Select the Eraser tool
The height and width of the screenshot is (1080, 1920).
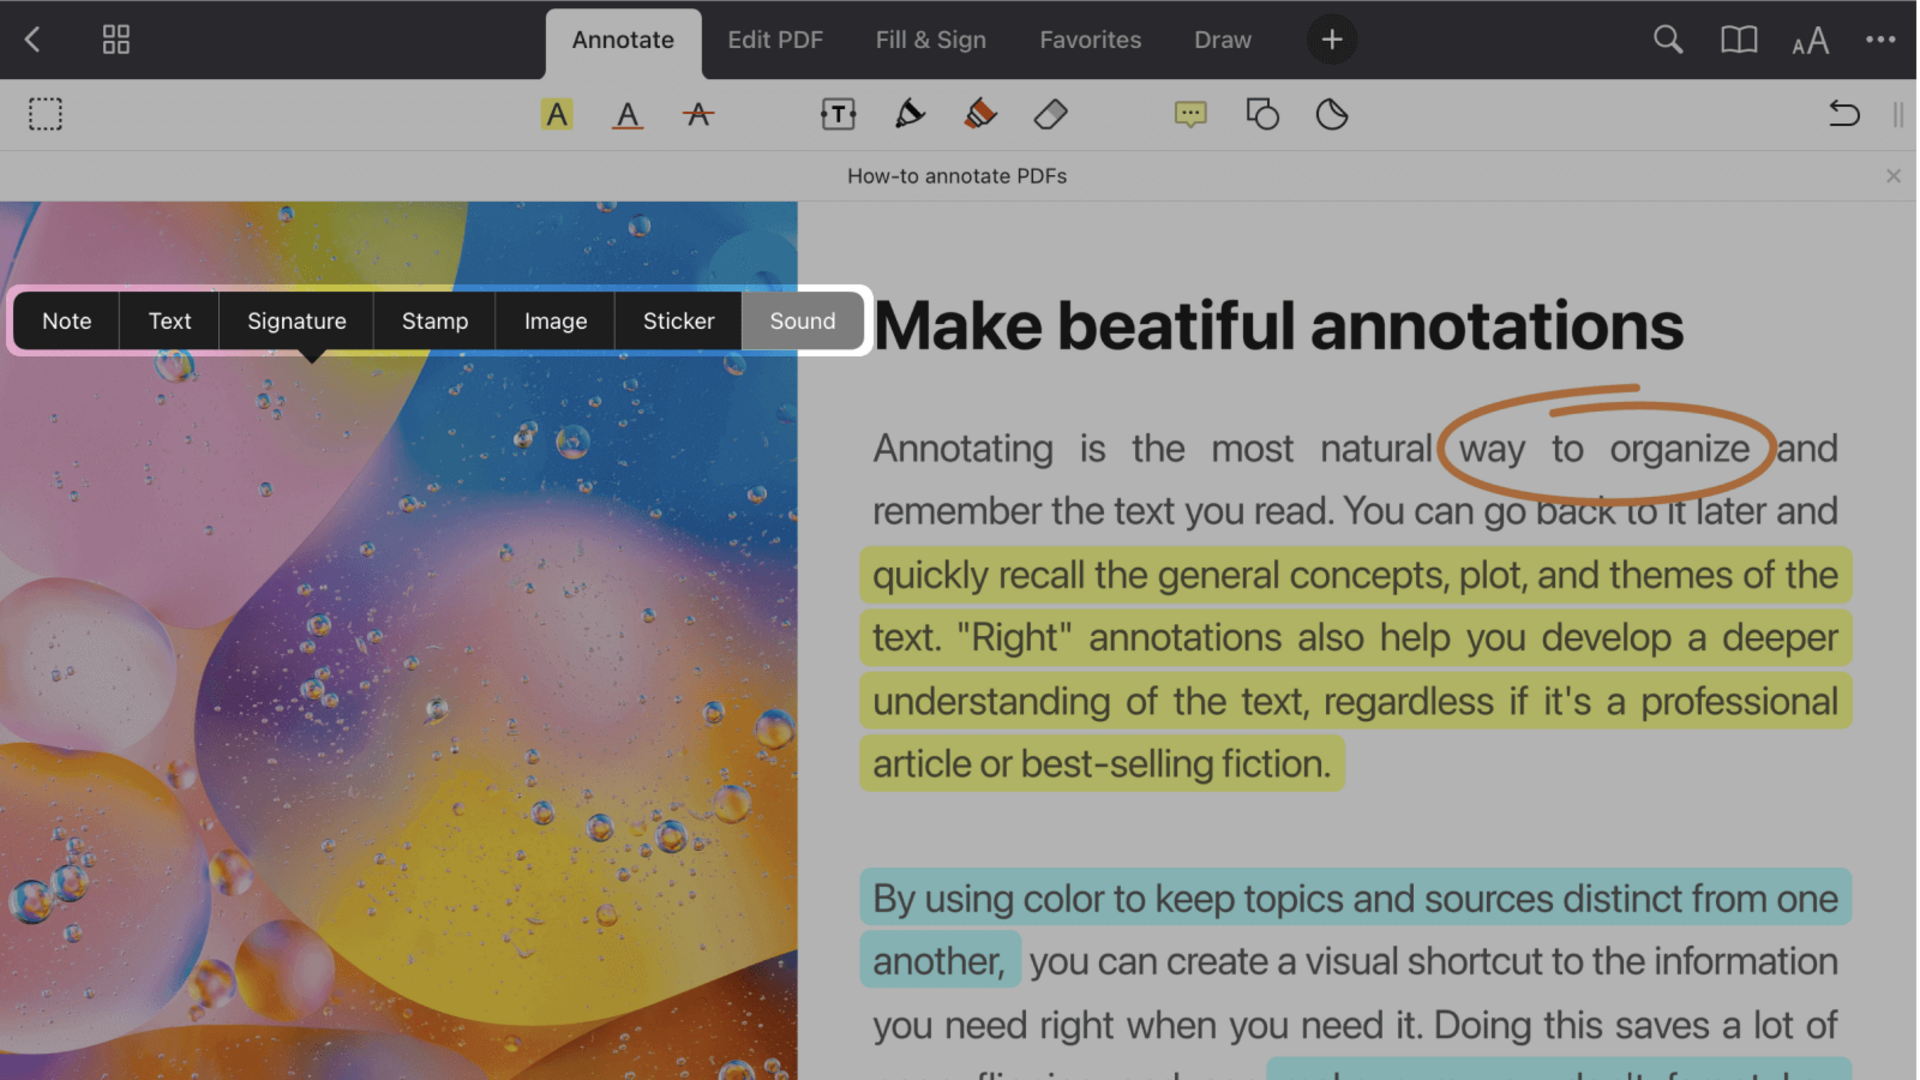coord(1050,114)
